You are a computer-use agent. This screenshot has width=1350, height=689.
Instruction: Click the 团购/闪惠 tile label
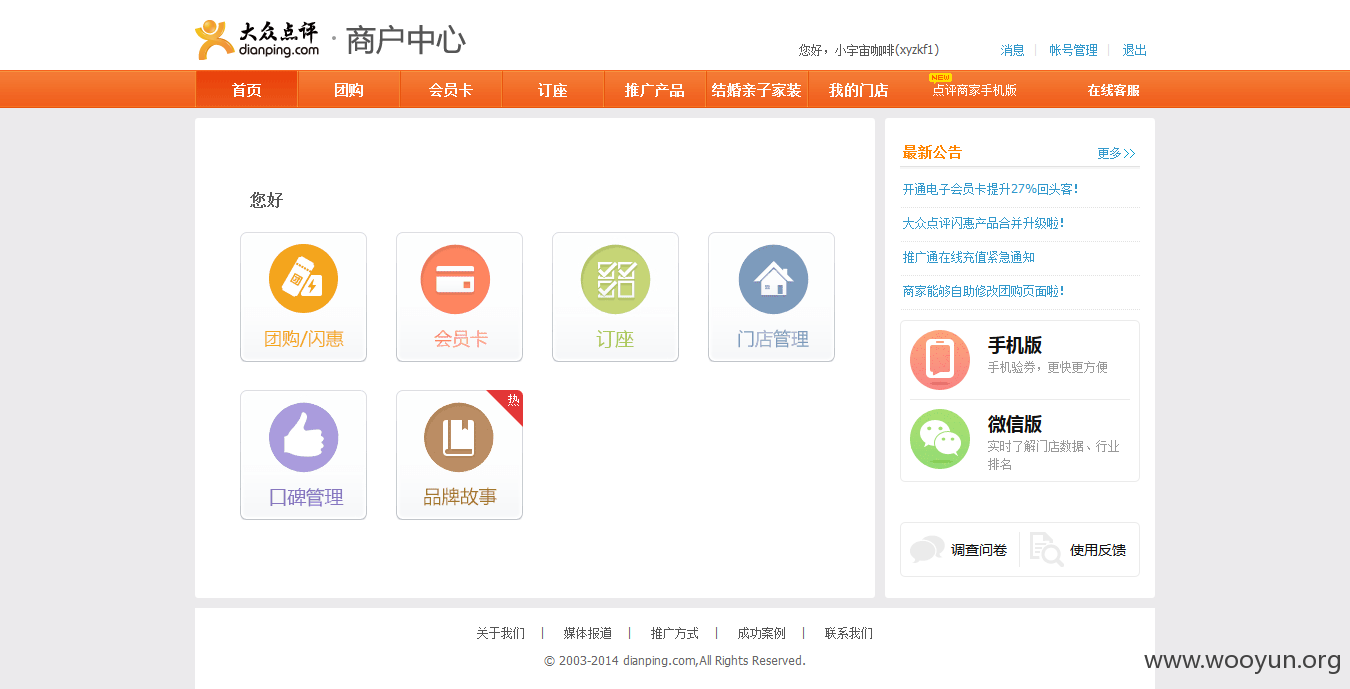(304, 339)
